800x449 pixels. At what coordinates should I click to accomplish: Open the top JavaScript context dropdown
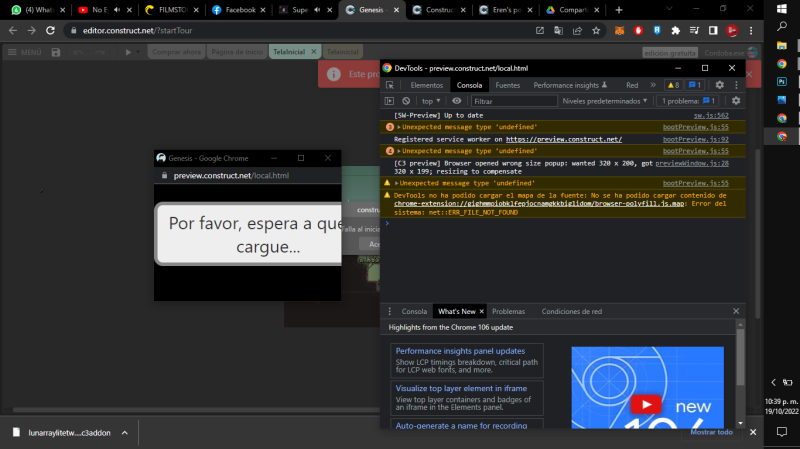coord(431,101)
